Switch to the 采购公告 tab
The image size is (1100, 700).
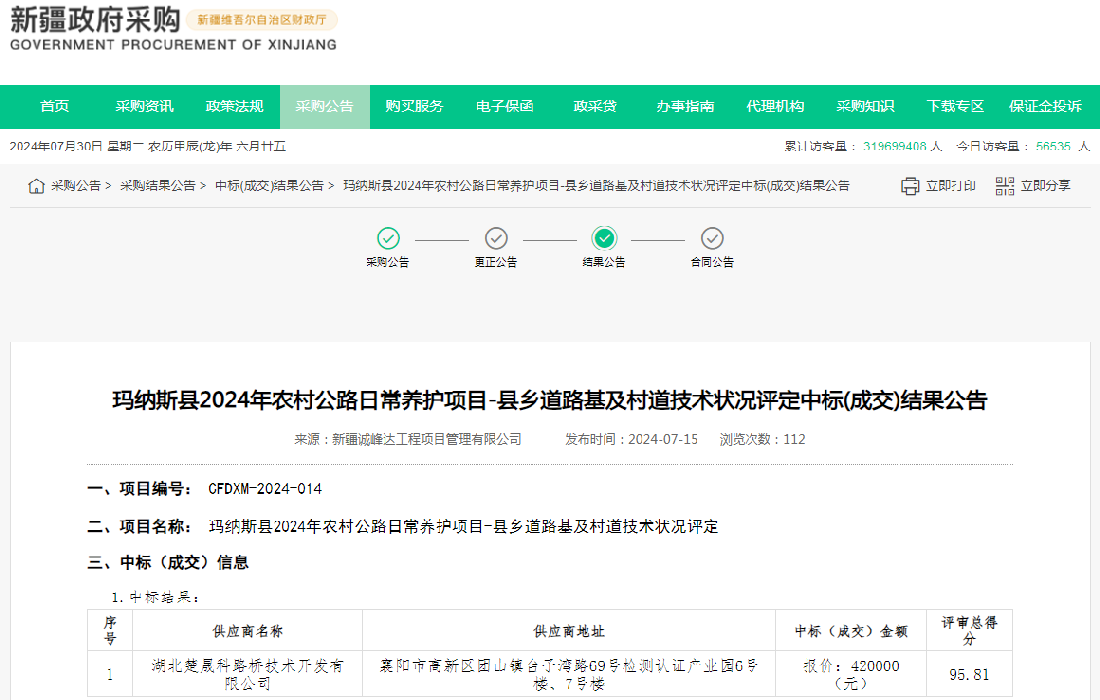tap(324, 107)
